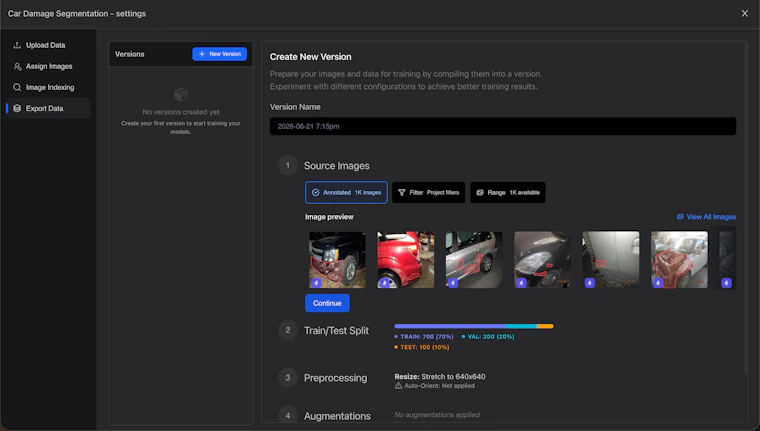The height and width of the screenshot is (431, 760).
Task: Click the empty box icon in Versions panel
Action: click(x=181, y=94)
